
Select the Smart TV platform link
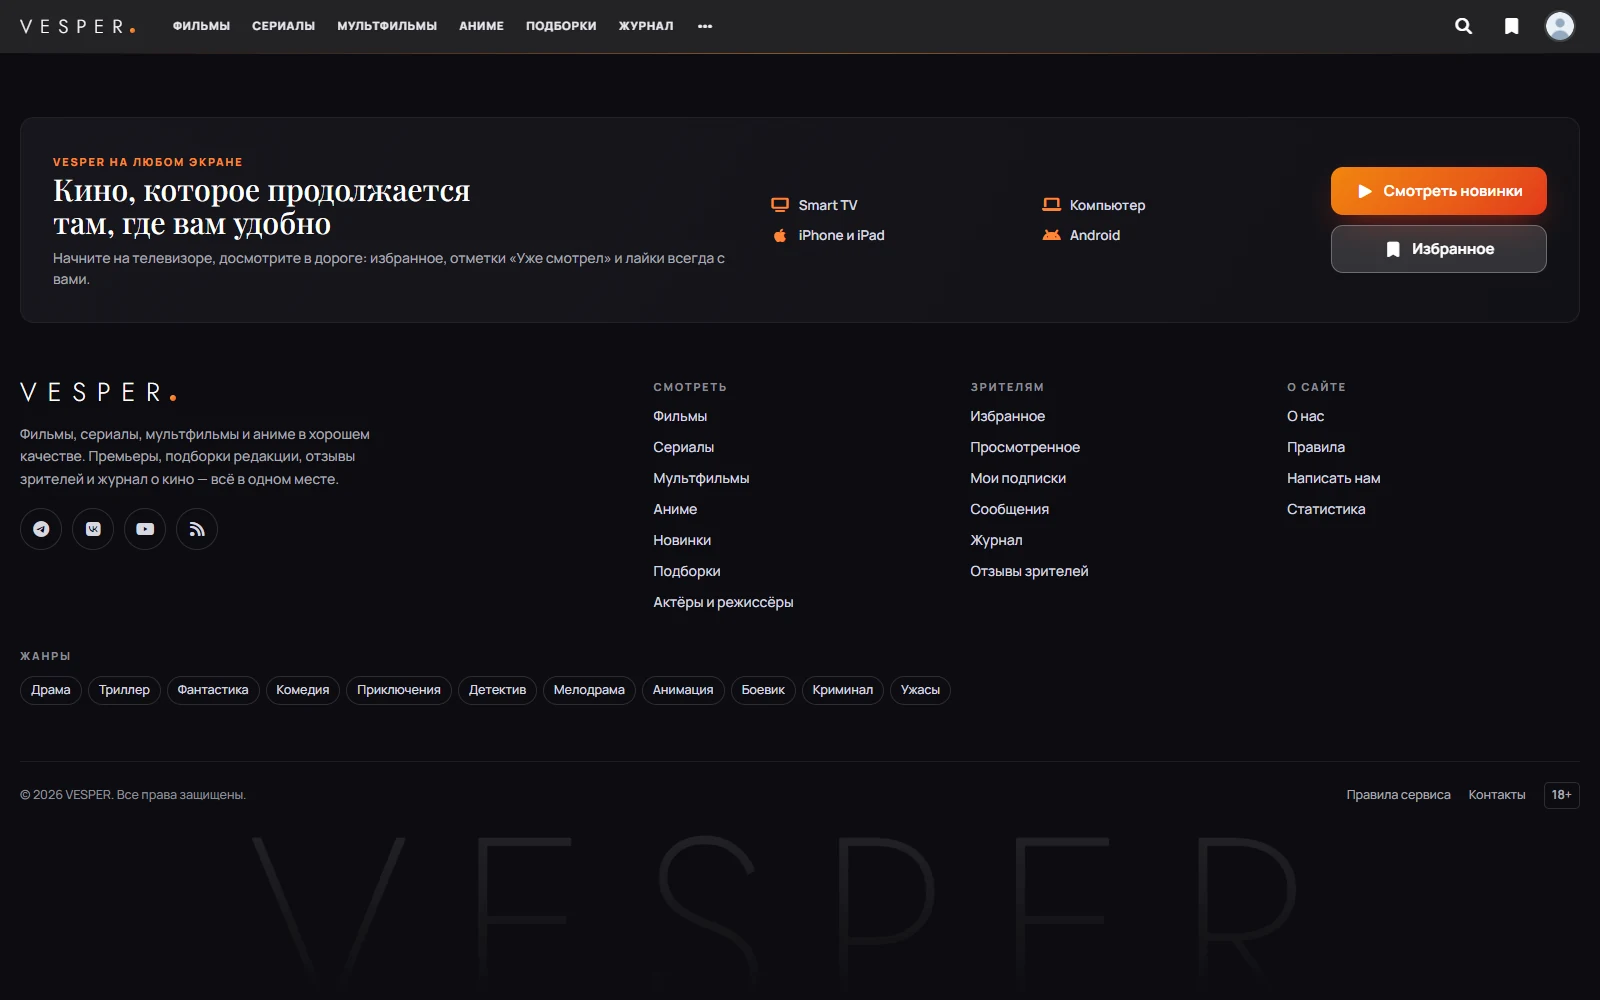click(x=814, y=205)
